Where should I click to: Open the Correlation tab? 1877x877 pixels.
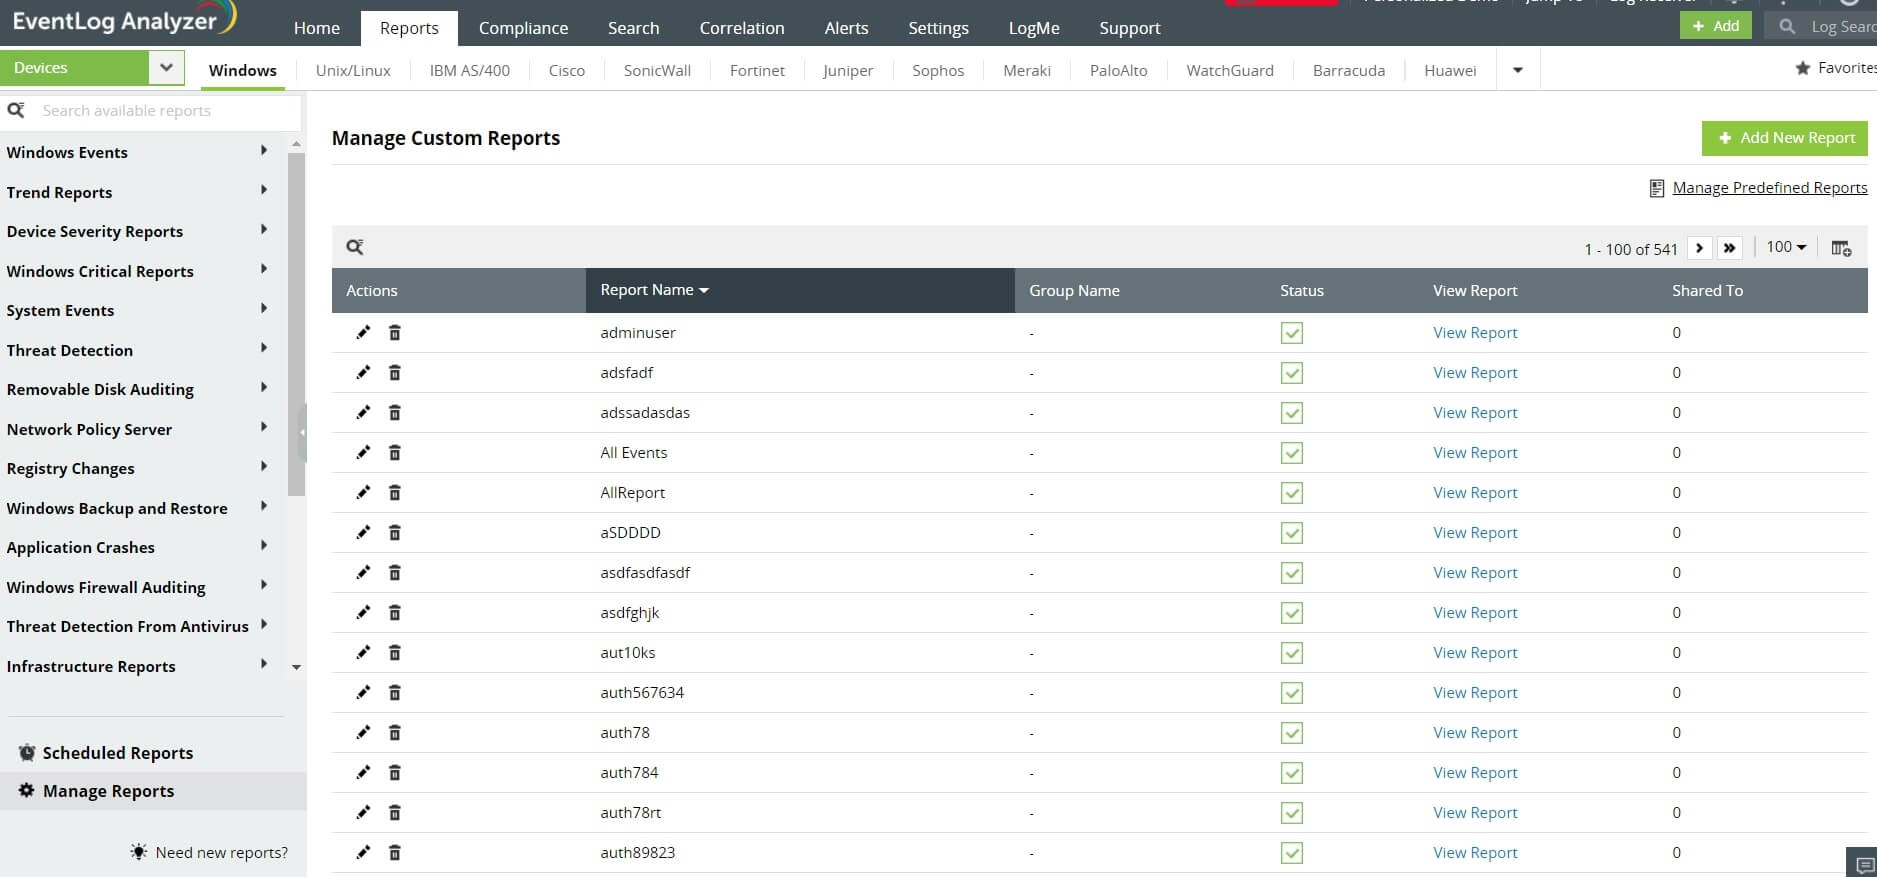[x=742, y=28]
